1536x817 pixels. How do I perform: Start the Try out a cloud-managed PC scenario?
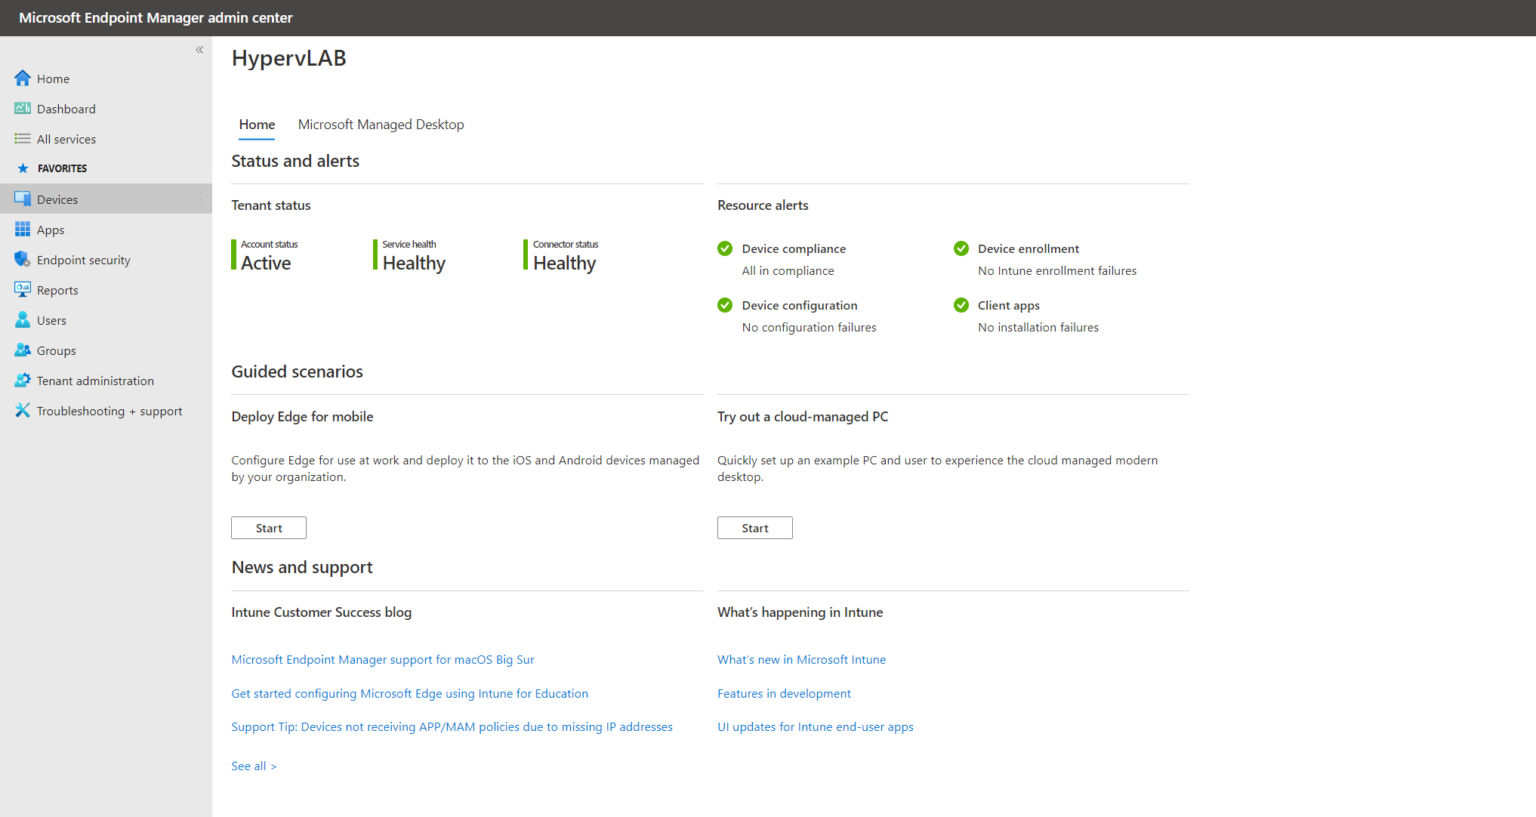(754, 528)
